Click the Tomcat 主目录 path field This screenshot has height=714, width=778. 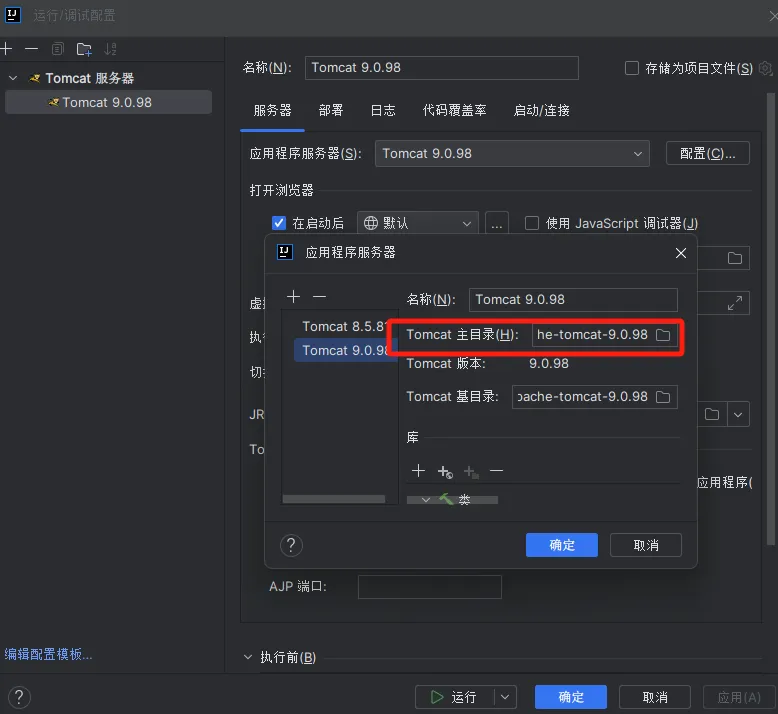point(592,335)
